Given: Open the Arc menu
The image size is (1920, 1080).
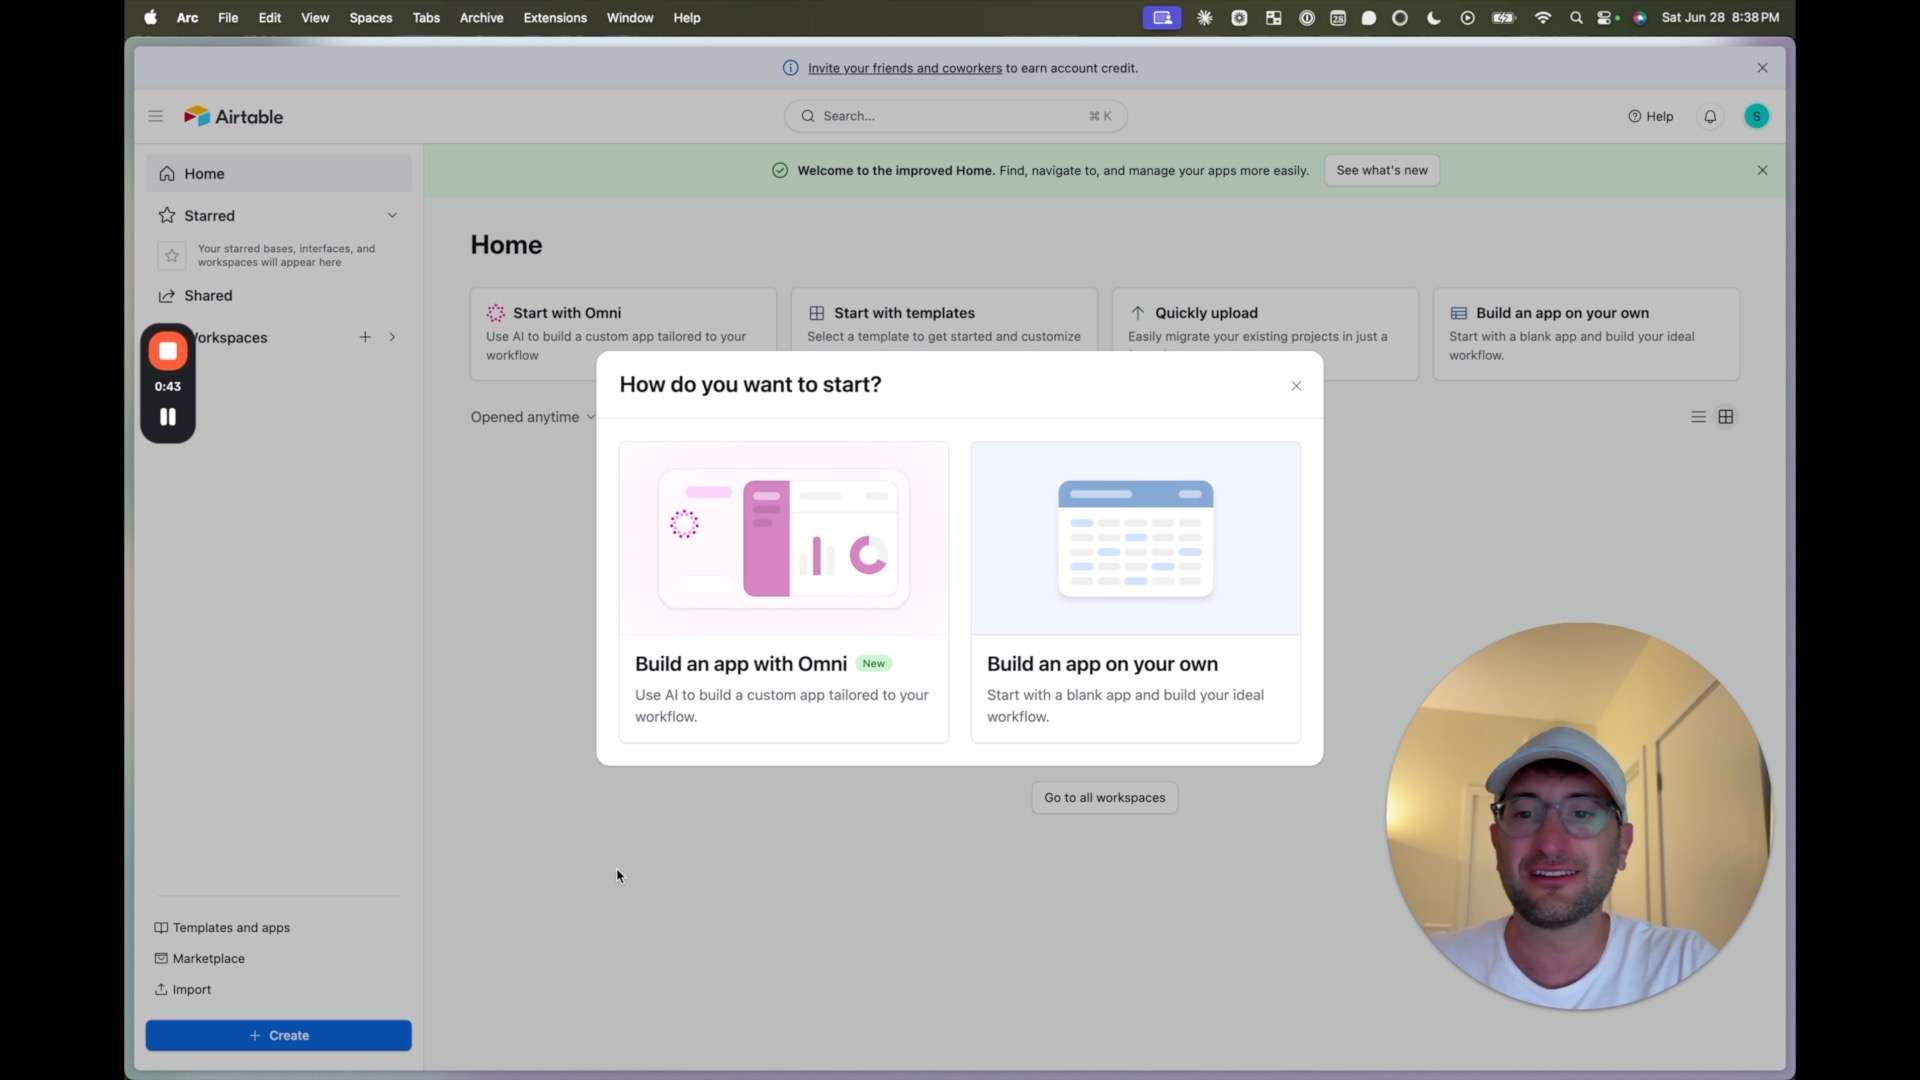Looking at the screenshot, I should pyautogui.click(x=187, y=18).
